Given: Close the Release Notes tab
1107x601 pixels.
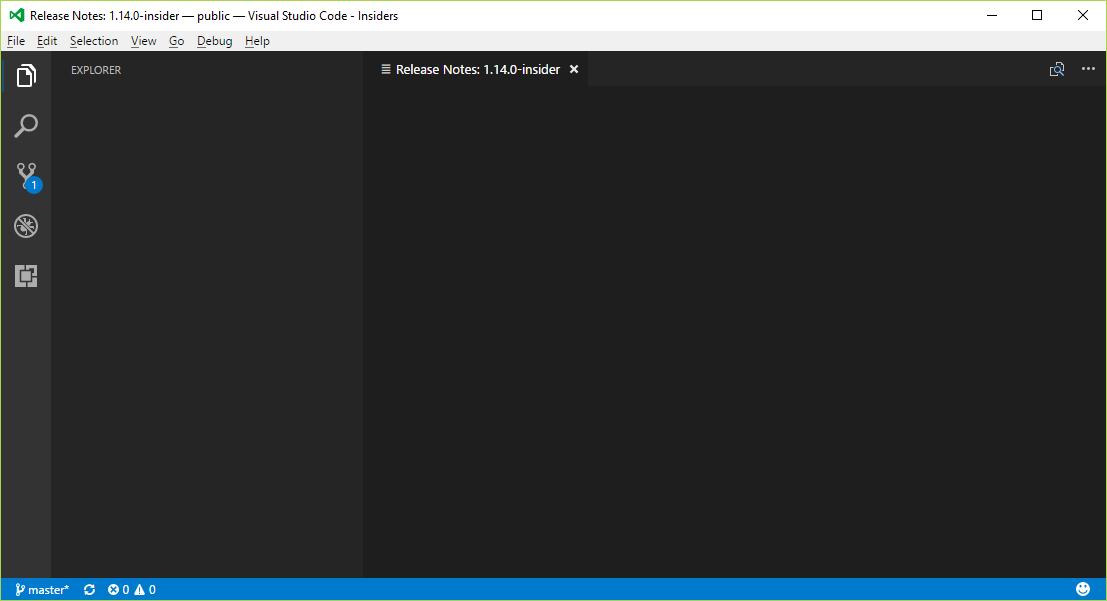Looking at the screenshot, I should tap(573, 69).
